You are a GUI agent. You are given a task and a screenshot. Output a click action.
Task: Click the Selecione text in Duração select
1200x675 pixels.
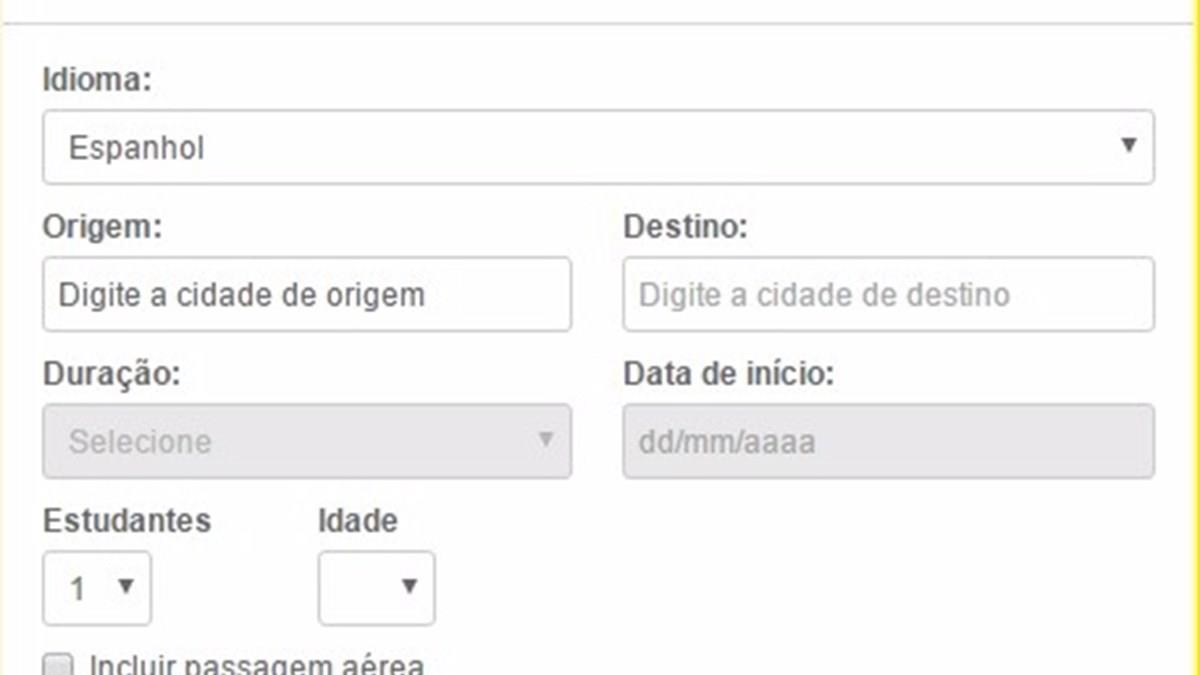click(x=140, y=441)
